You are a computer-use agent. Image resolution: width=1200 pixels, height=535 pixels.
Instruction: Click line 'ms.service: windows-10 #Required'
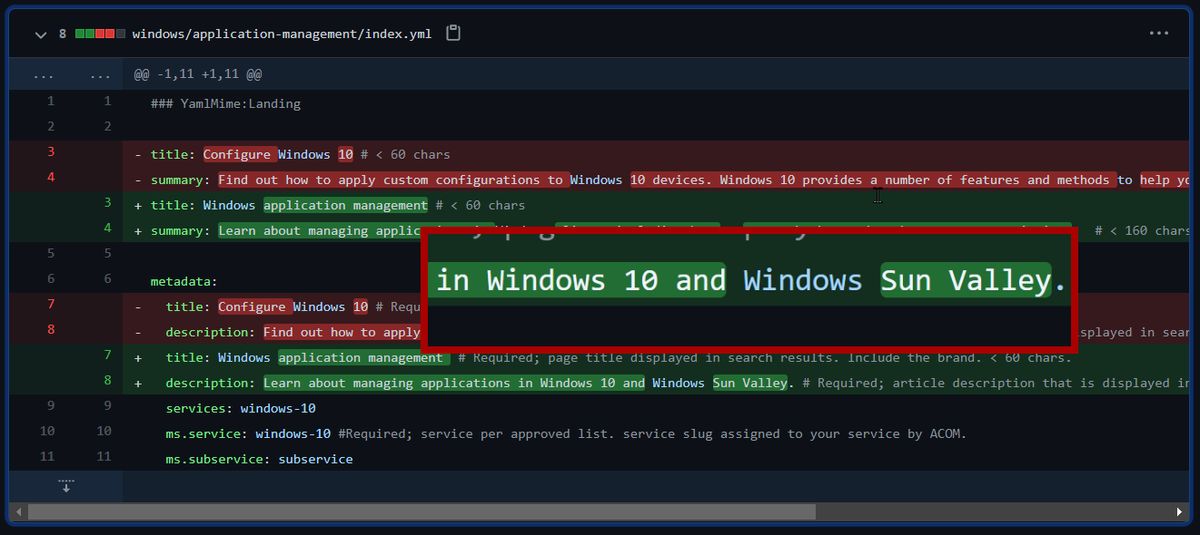[565, 433]
